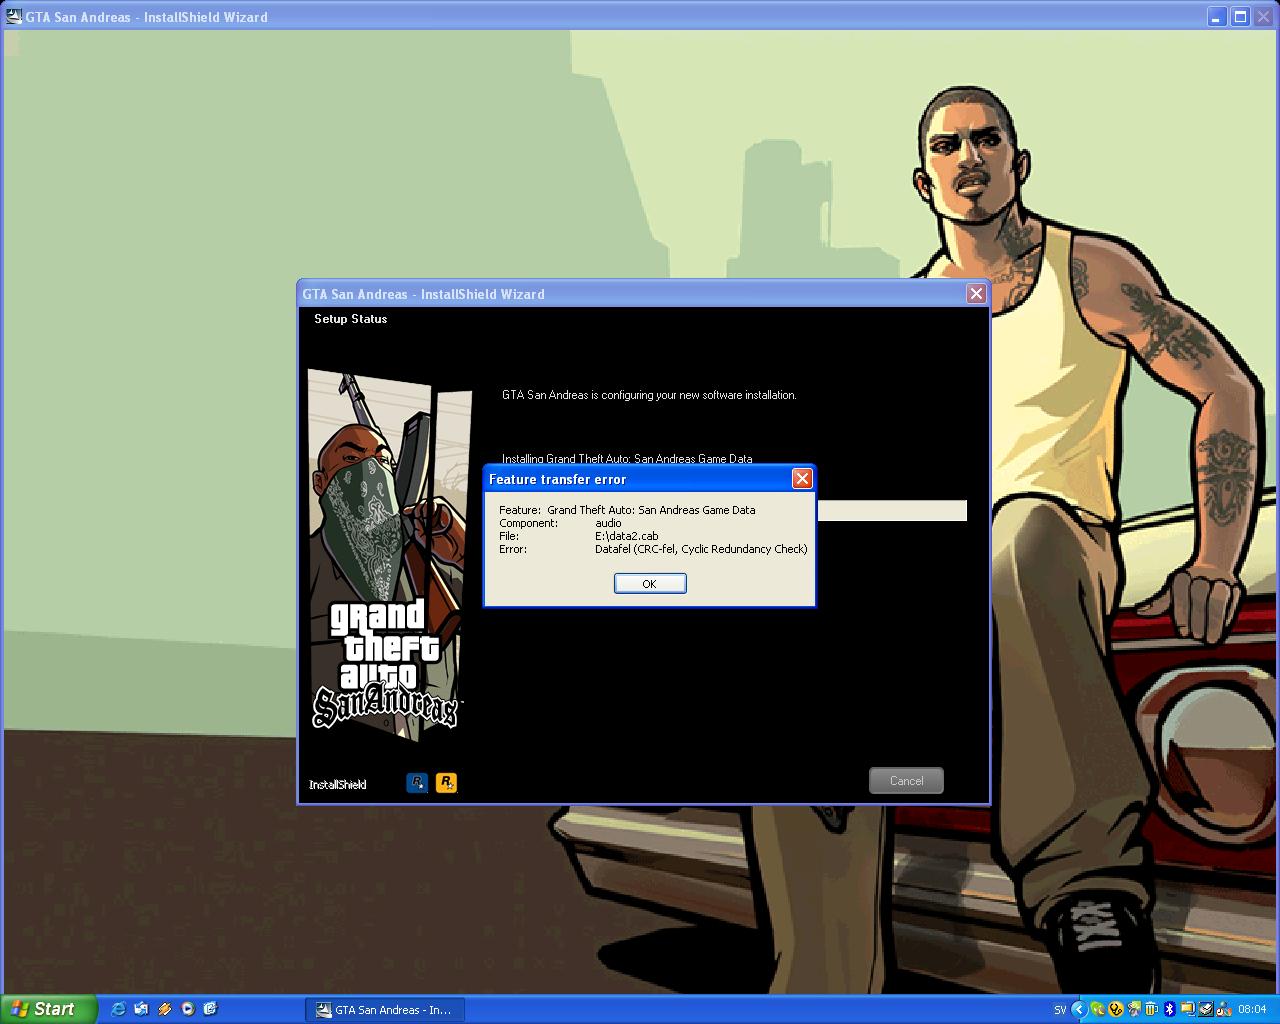Viewport: 1280px width, 1024px height.
Task: Click OK in Feature transfer error dialog
Action: (650, 583)
